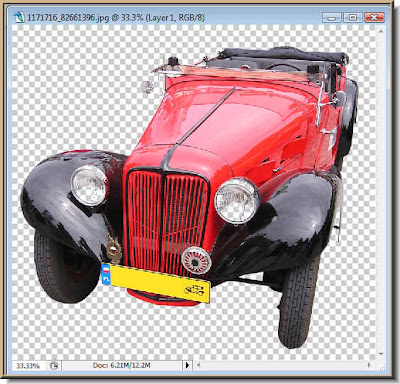Image resolution: width=400 pixels, height=384 pixels.
Task: Click the horizontal scrollbar right arrow
Action: point(370,365)
